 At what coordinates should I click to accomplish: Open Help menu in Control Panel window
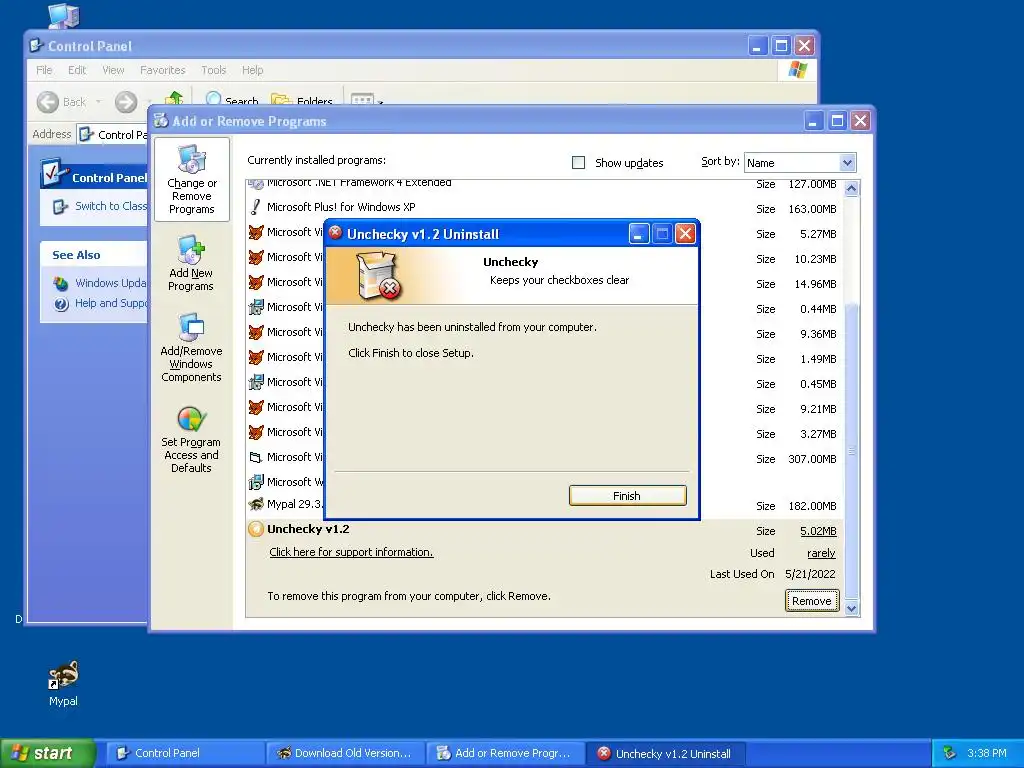point(253,70)
